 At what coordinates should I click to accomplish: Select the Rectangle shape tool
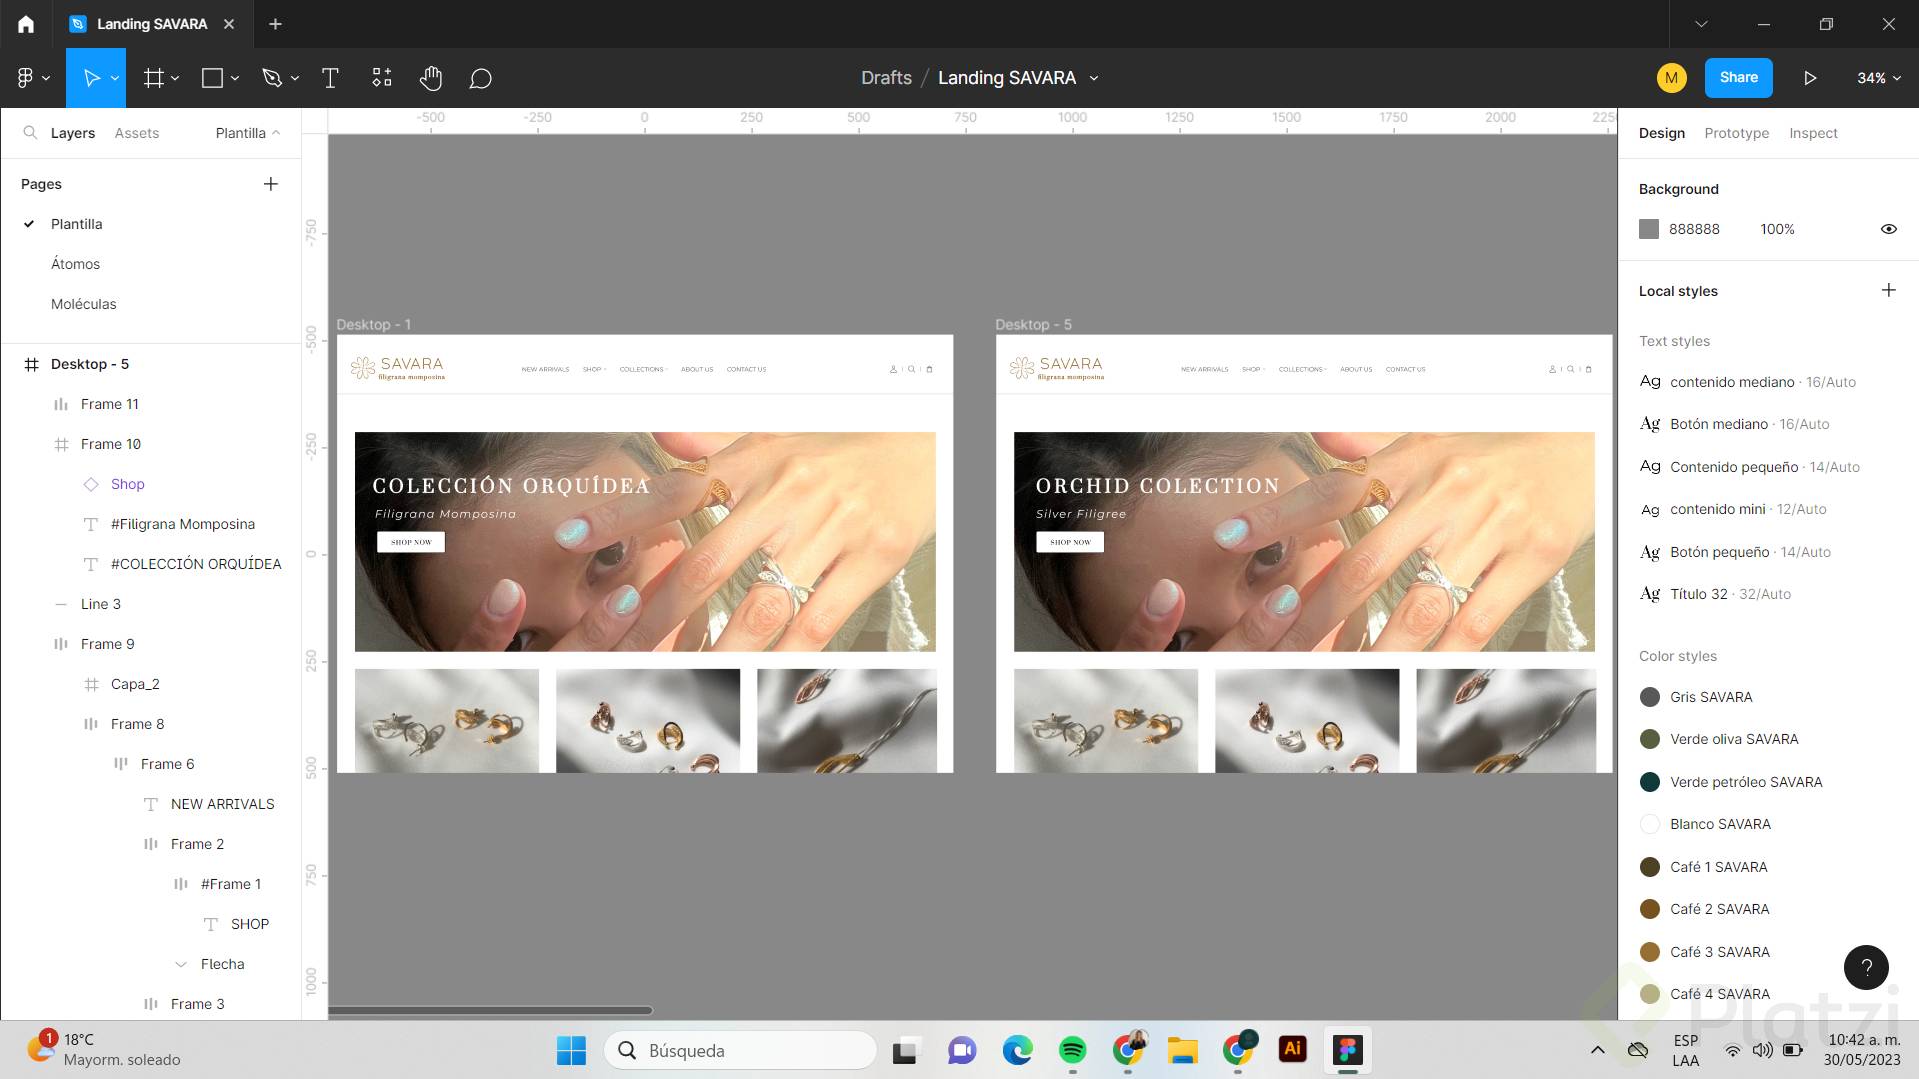coord(212,78)
